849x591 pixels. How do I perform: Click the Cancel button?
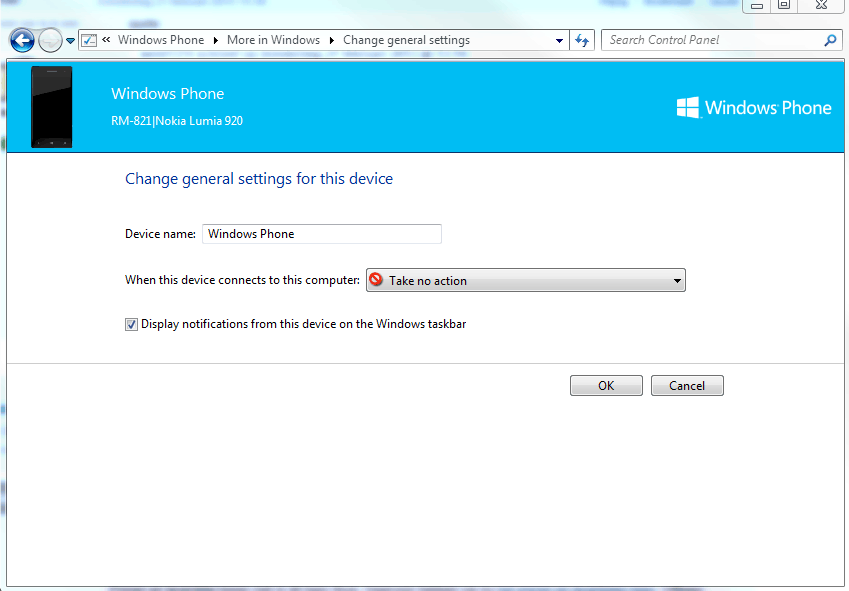pos(687,385)
